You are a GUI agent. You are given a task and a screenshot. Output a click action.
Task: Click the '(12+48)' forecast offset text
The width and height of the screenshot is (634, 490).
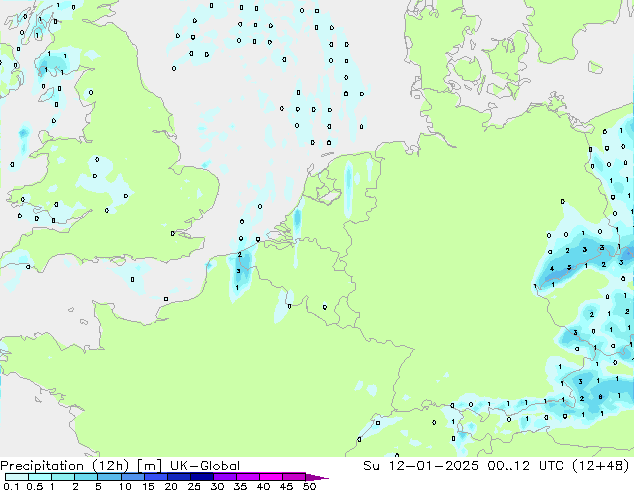coord(602,466)
